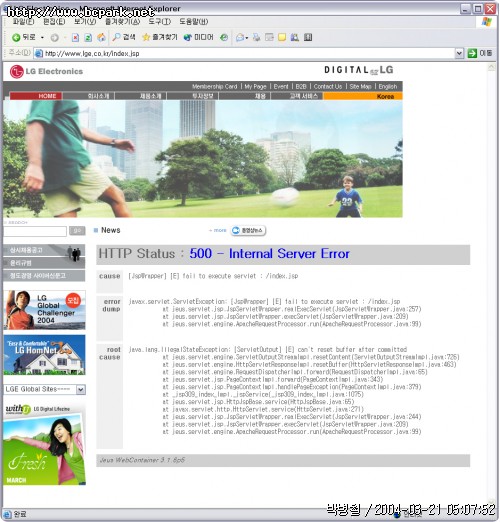Image resolution: width=500 pixels, height=522 pixels.
Task: Refresh the page with the Refresh icon
Action: point(88,38)
